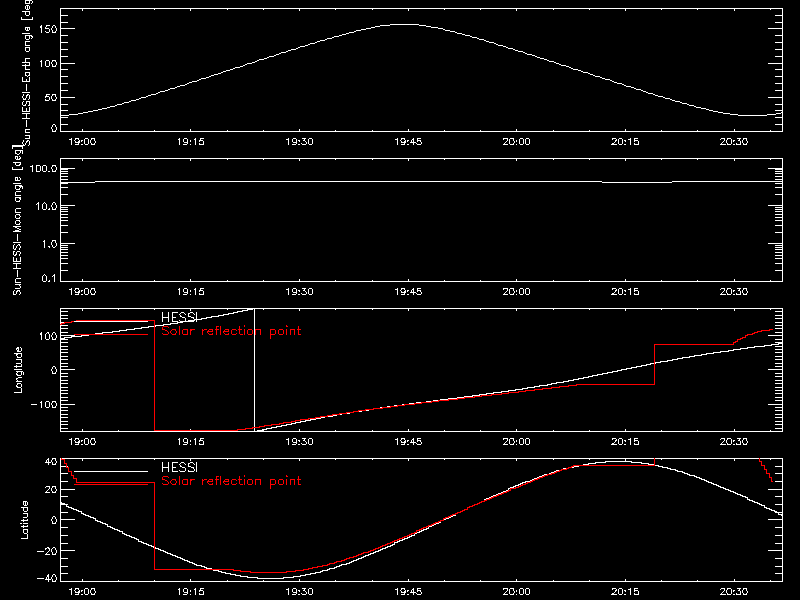The height and width of the screenshot is (600, 800).
Task: Click the Latitude axis title
Action: click(24, 520)
